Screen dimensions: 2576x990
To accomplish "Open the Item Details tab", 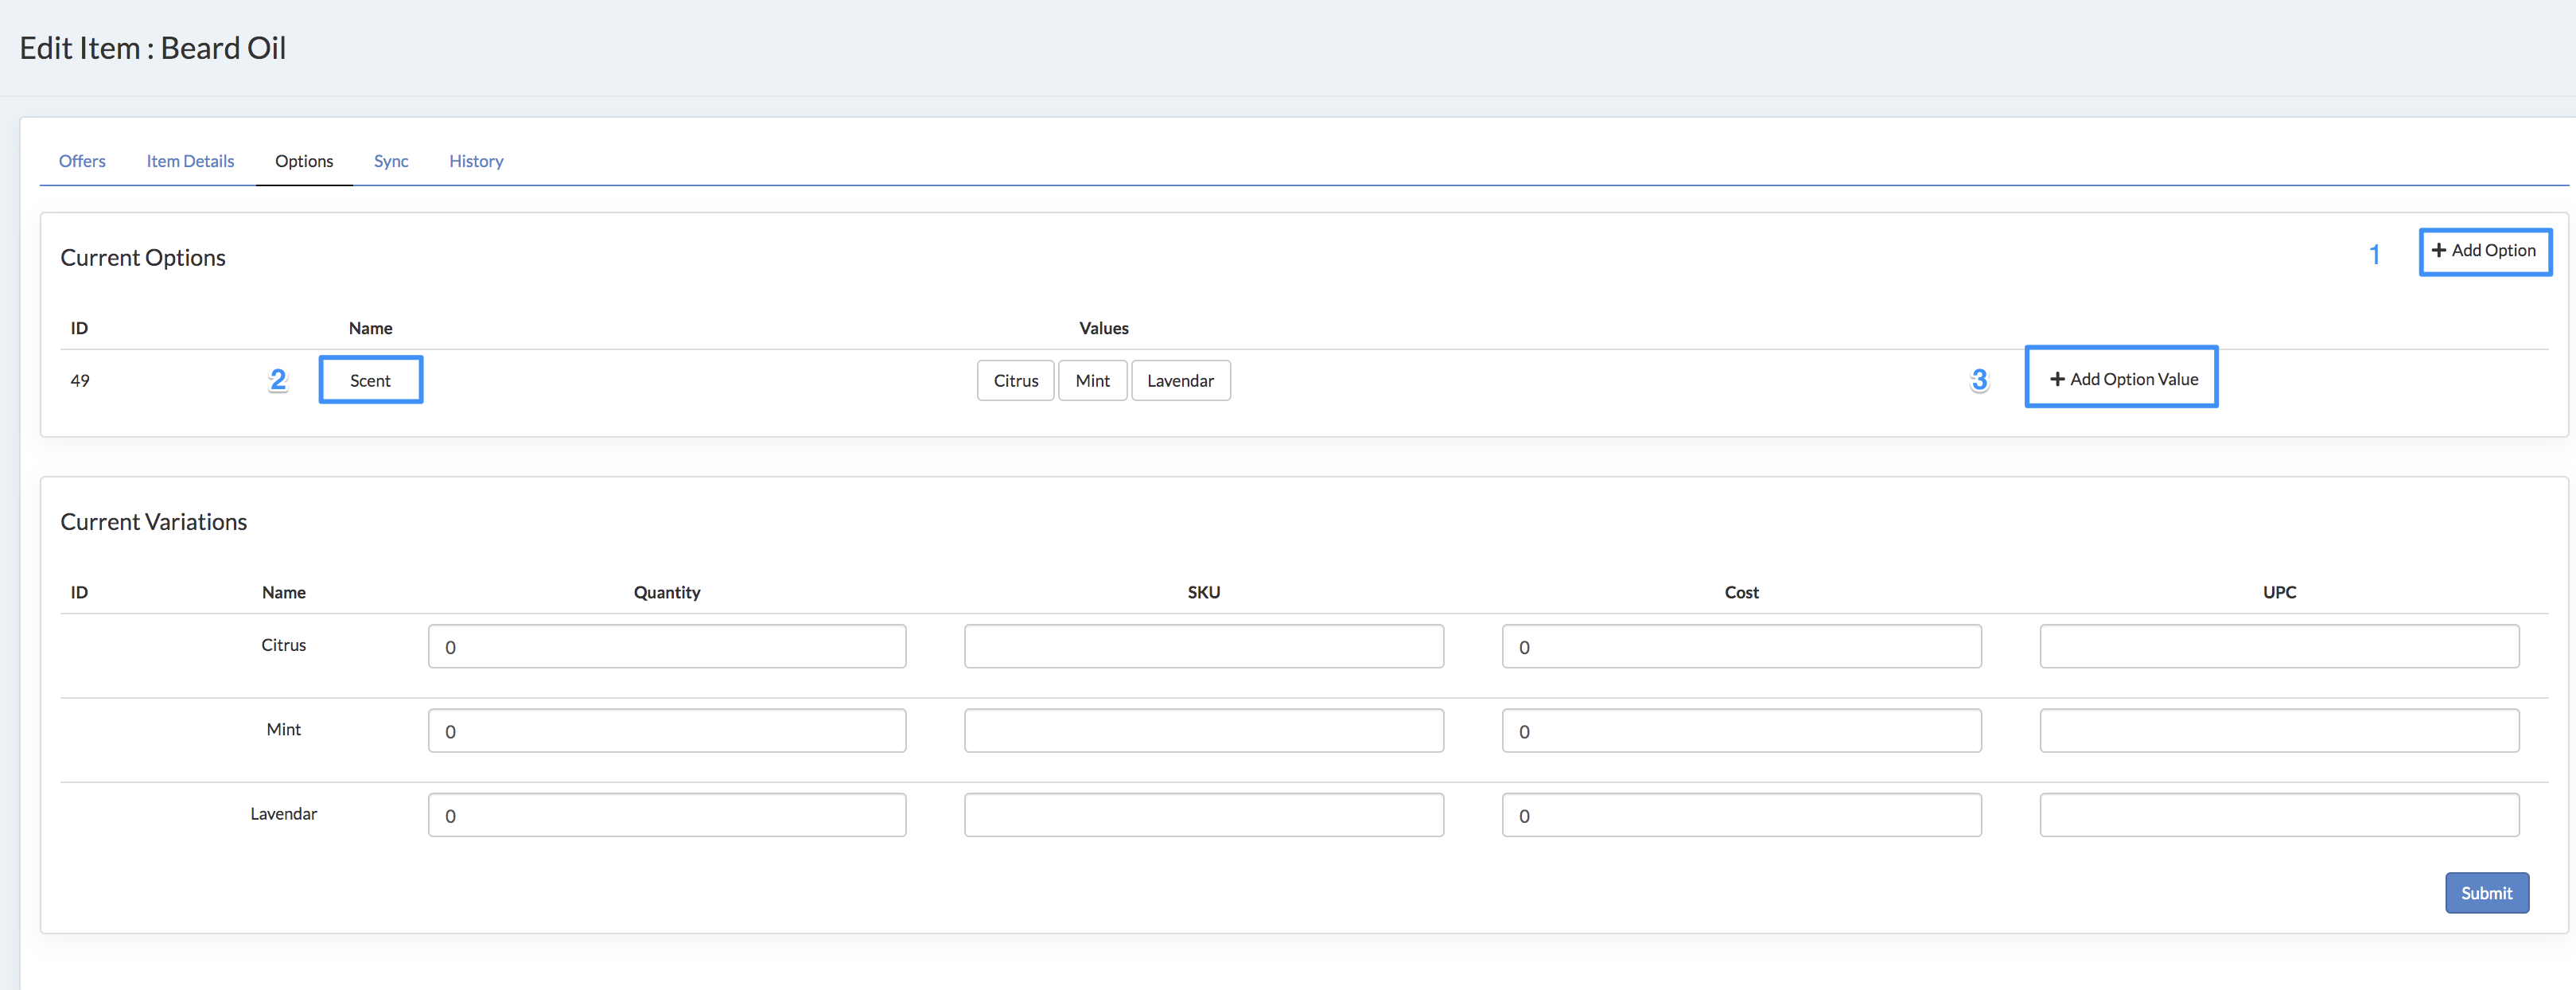I will coord(190,161).
